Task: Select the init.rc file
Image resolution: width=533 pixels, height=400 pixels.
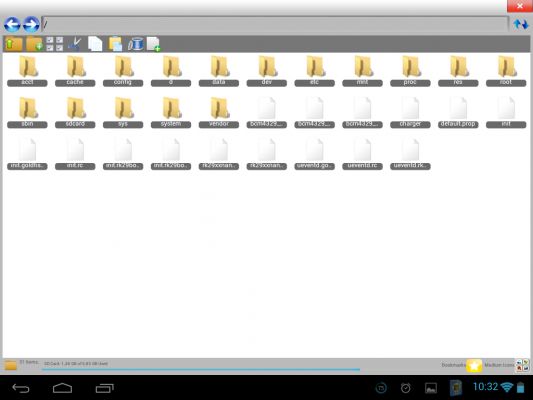Action: pos(75,154)
